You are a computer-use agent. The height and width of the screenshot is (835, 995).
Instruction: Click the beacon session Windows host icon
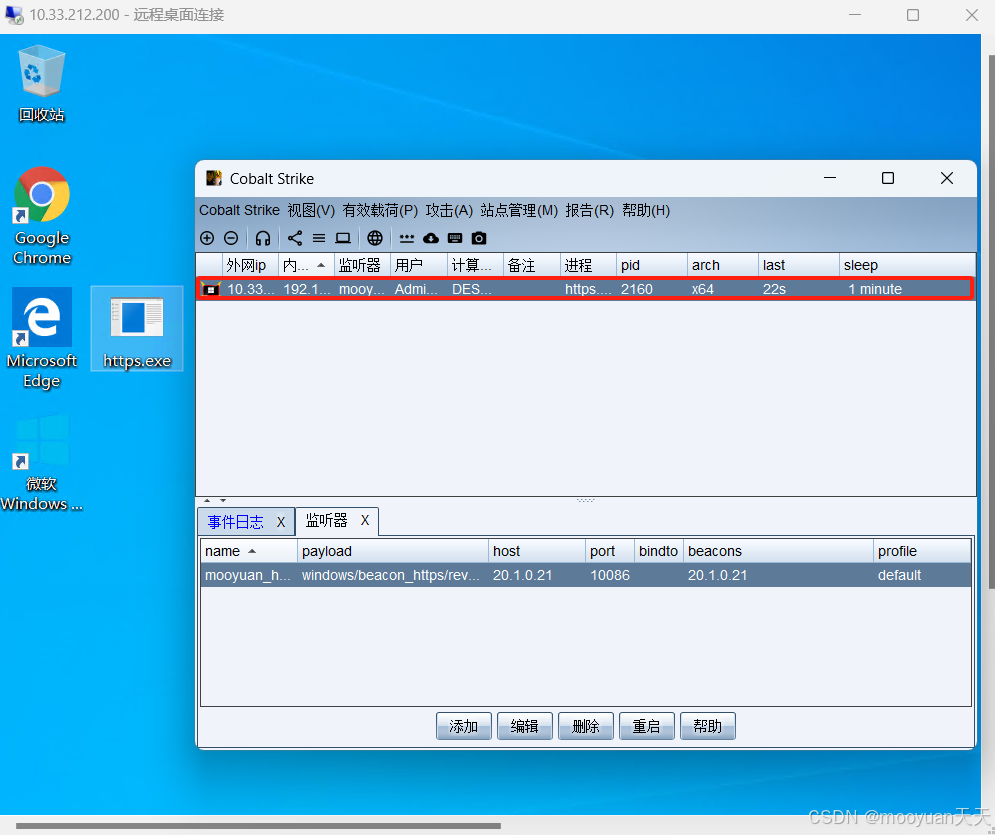click(210, 289)
